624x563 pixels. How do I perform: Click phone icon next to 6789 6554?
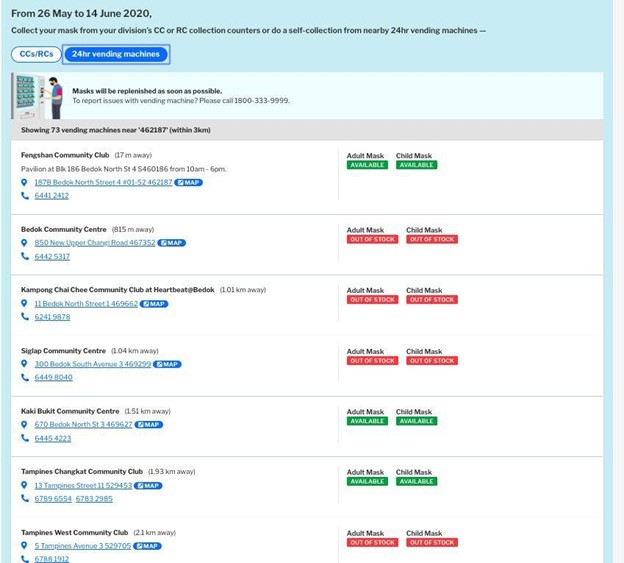(x=25, y=498)
